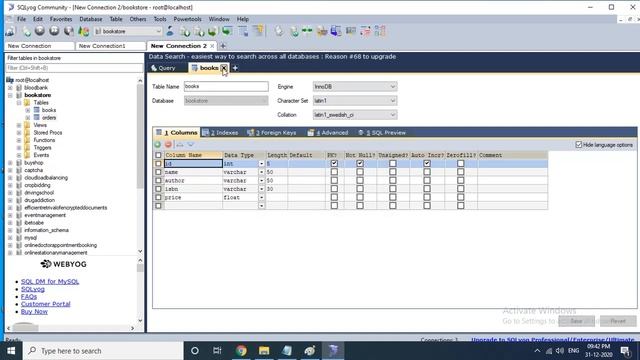Tick the select-all checkbox in column header
This screenshot has width=640, height=360.
coord(158,155)
